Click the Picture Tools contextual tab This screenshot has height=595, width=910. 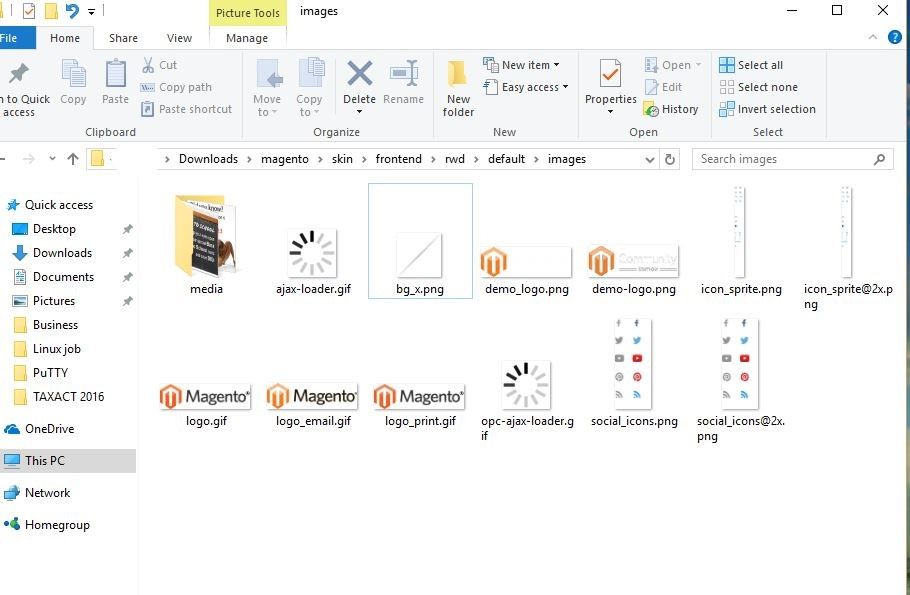(x=248, y=13)
